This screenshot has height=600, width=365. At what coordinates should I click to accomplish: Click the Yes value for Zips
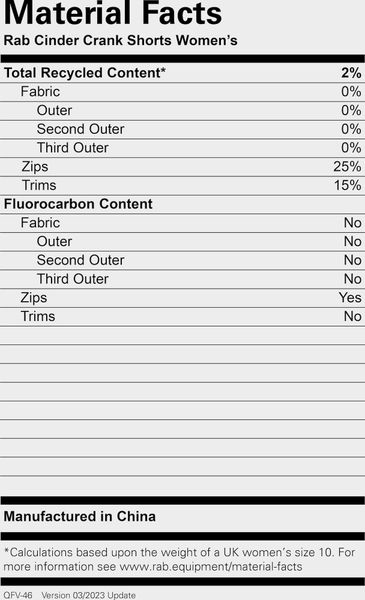click(350, 298)
